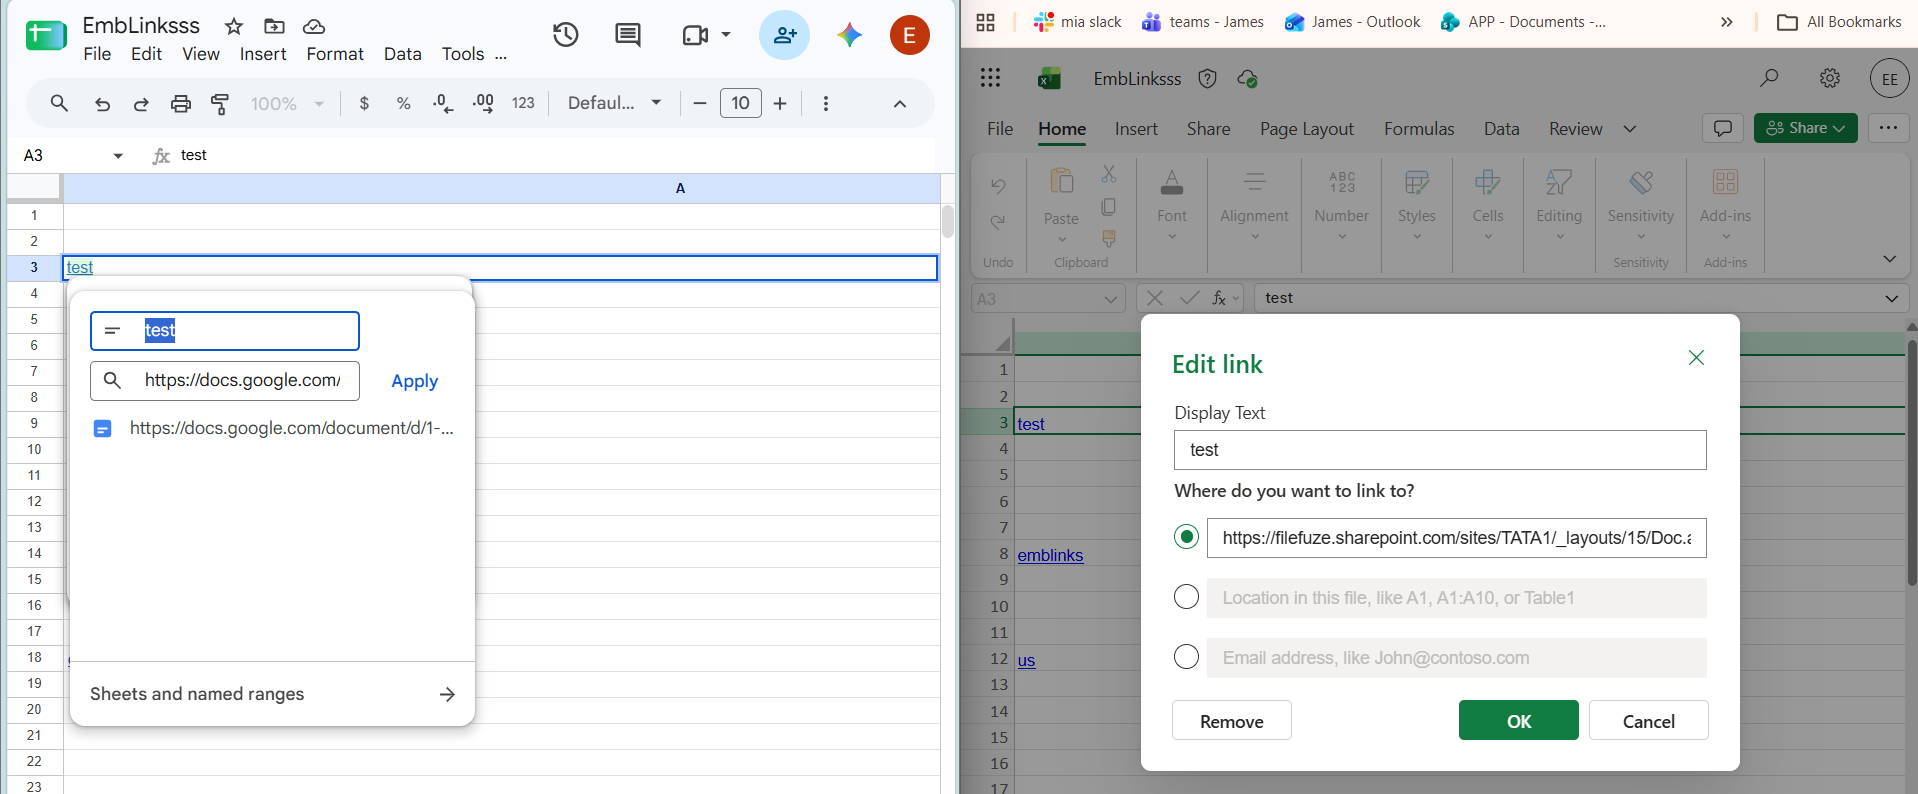Open Gemini sparkle assistant
This screenshot has height=794, width=1918.
point(850,35)
